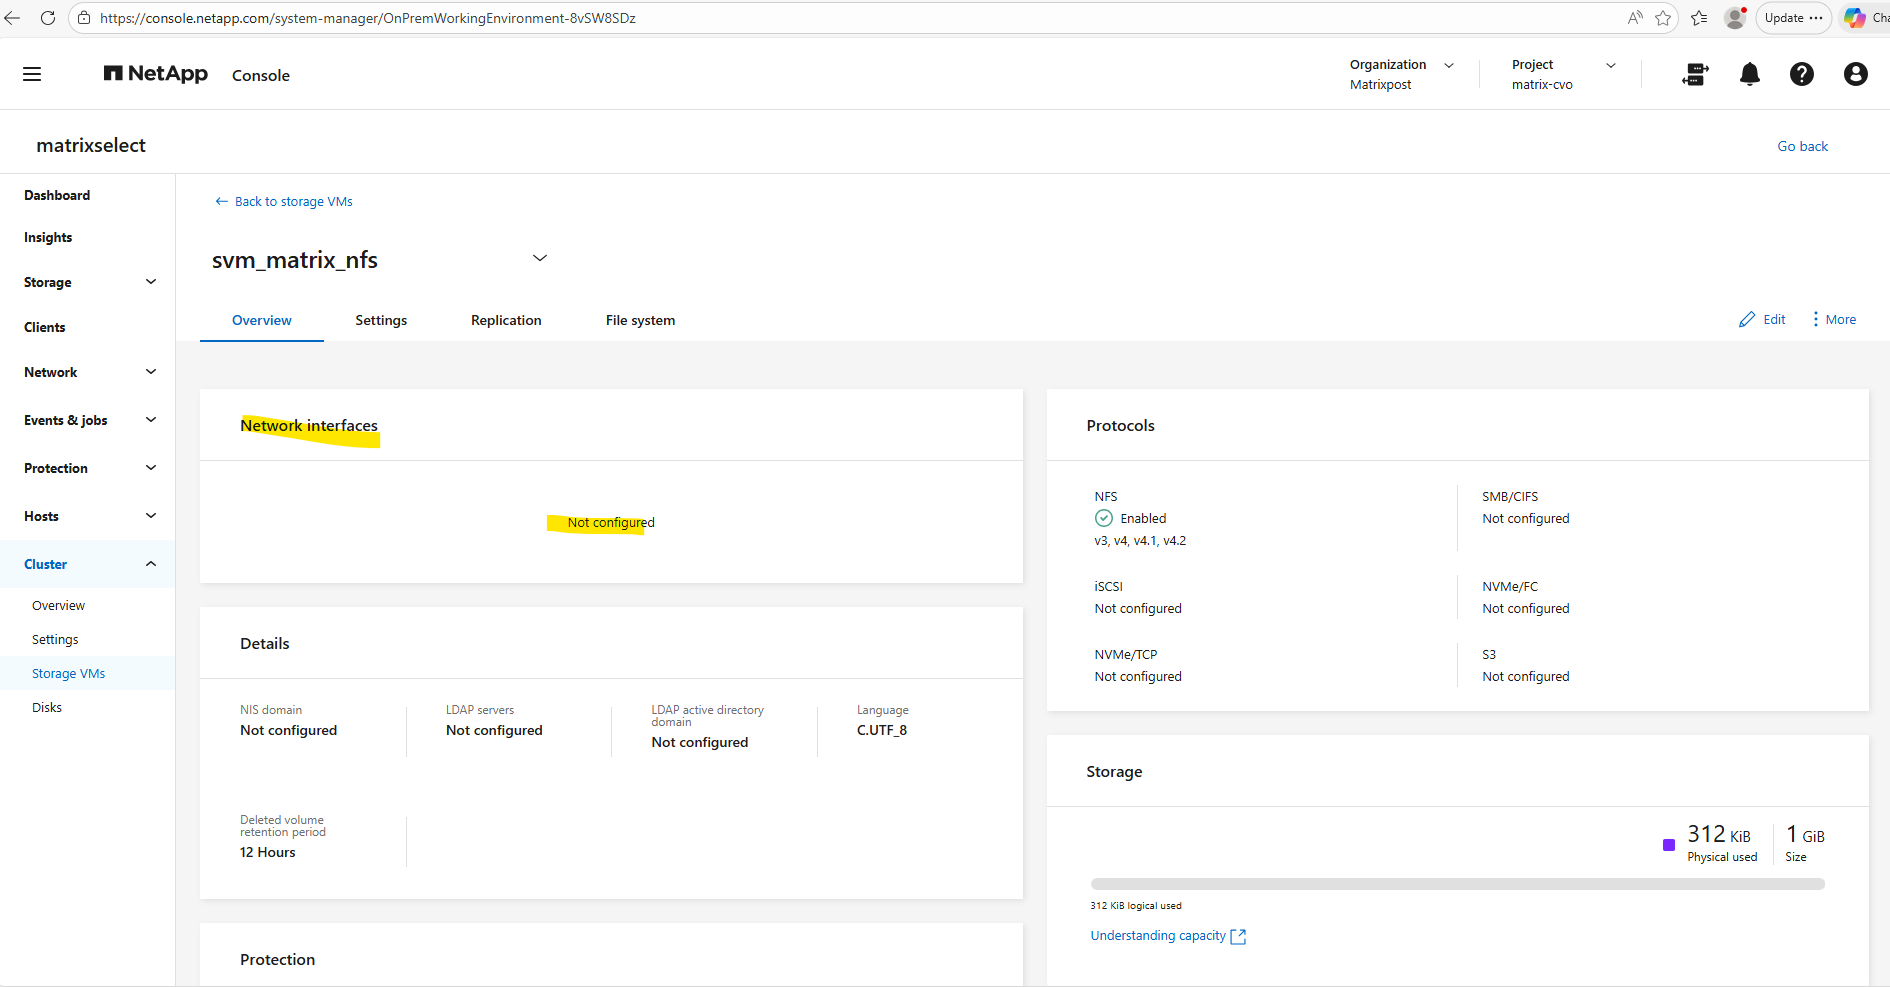Image resolution: width=1890 pixels, height=987 pixels.
Task: Bookmark page using the star icon
Action: point(1663,18)
